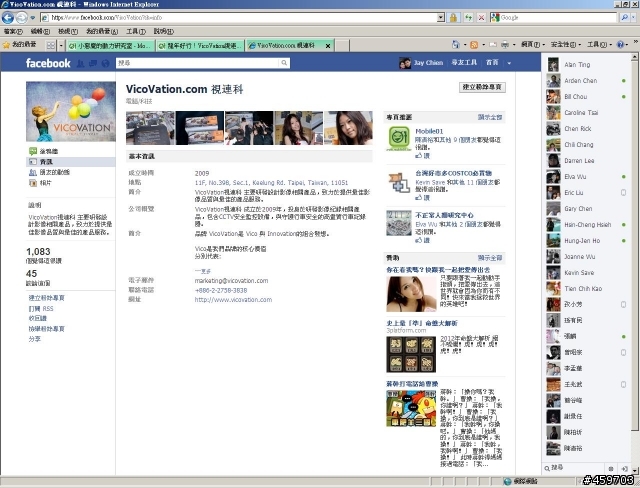Click the Jay Chien profile link
Screen dimensions: 640x488
[421, 63]
